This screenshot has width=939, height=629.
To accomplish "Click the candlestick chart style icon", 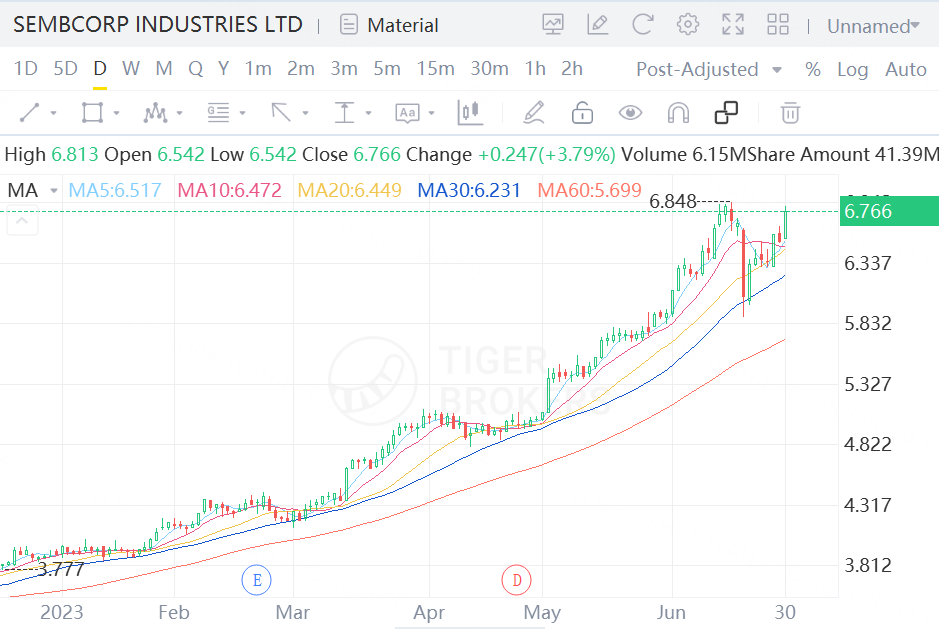I will pos(470,113).
